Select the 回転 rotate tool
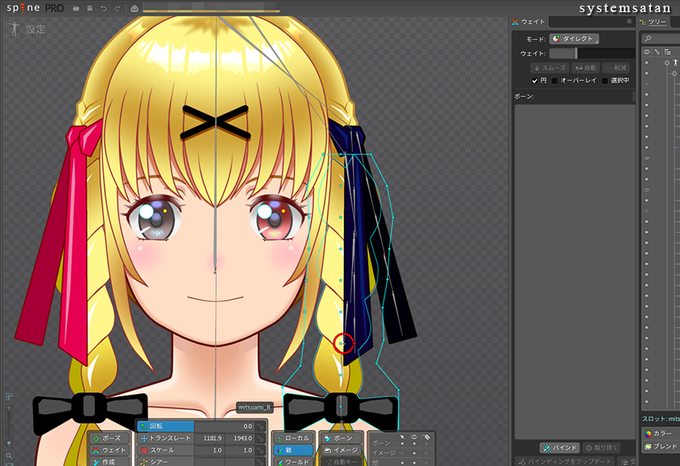The width and height of the screenshot is (680, 466). (166, 427)
